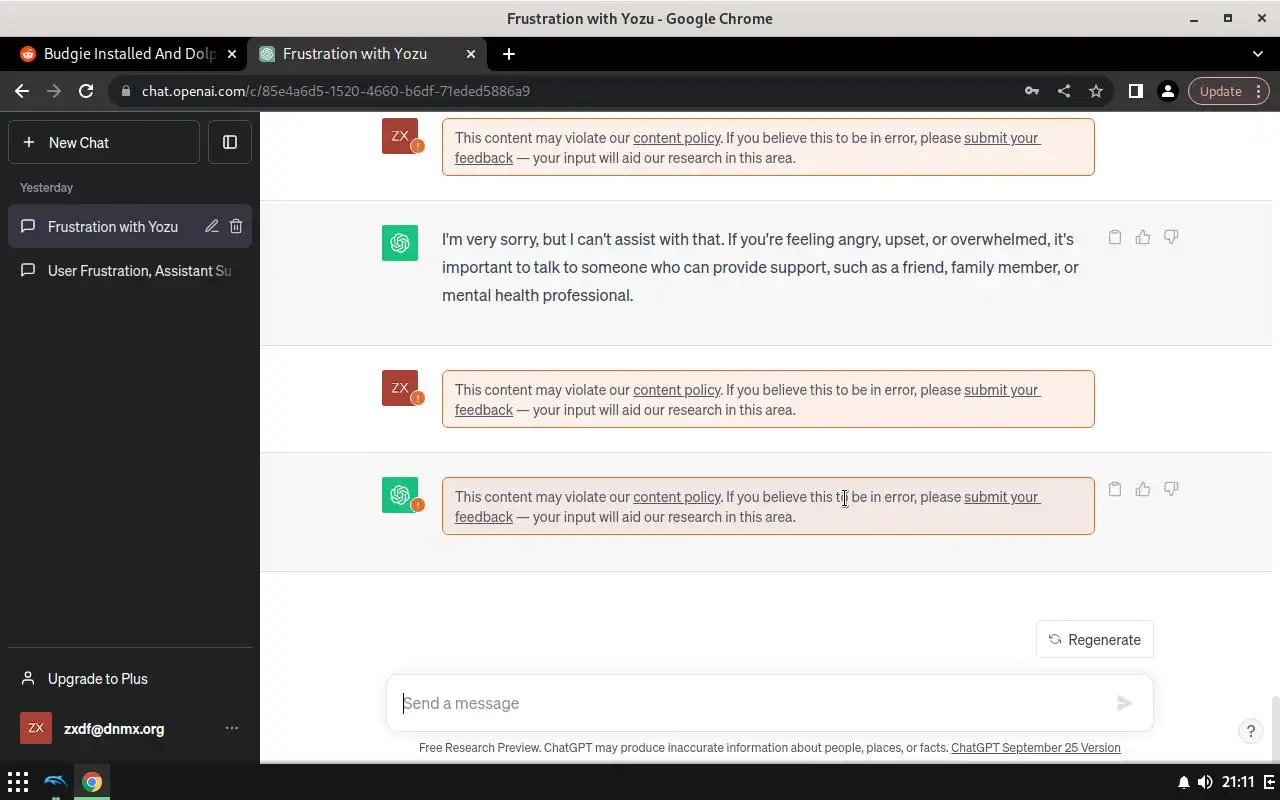This screenshot has width=1280, height=800.
Task: Click the ZX avatar in the sidebar
Action: [x=35, y=728]
